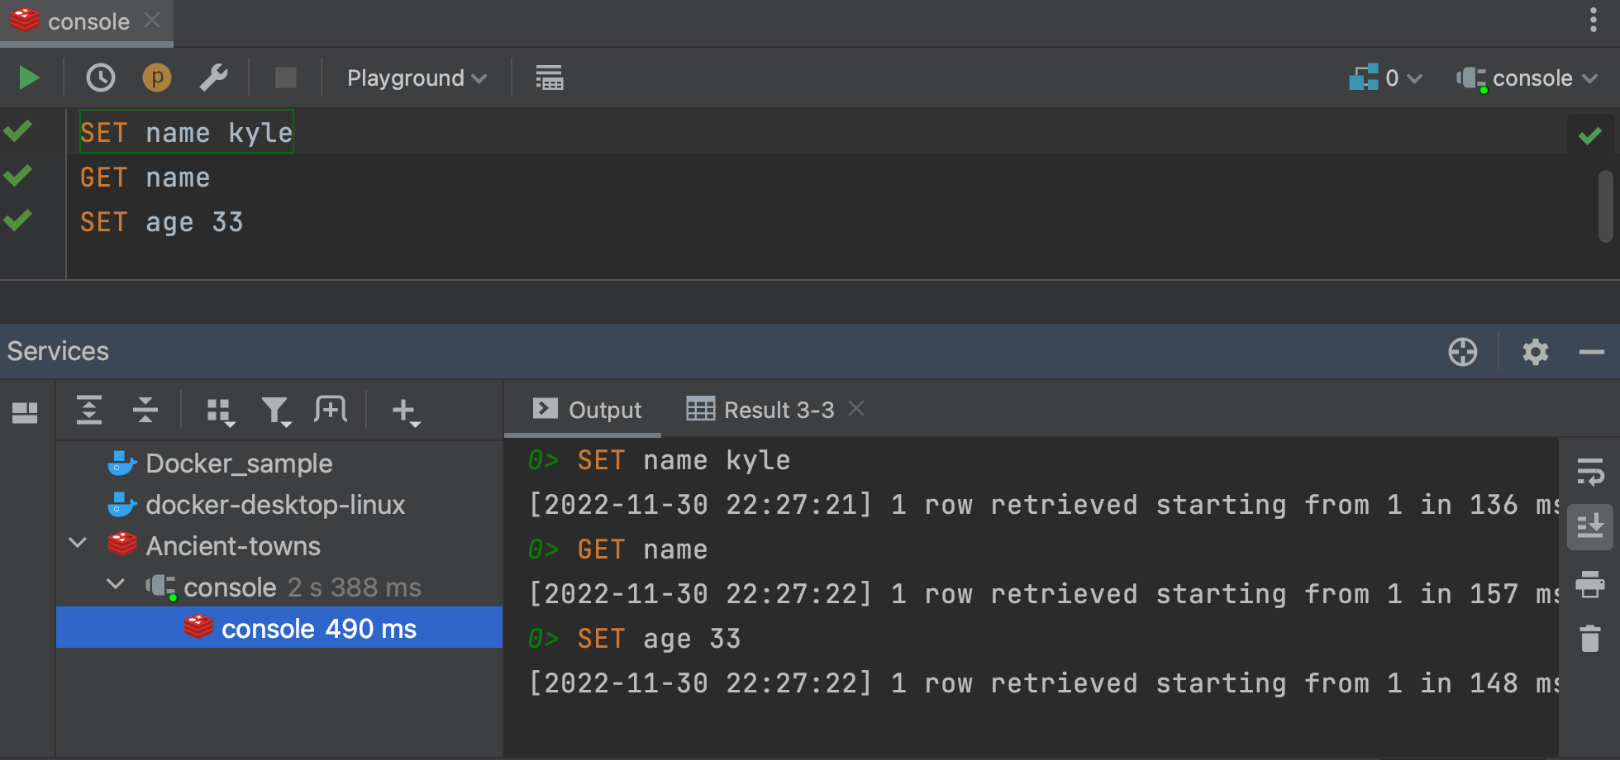Open the Filter icon in Services toolbar
Image resolution: width=1620 pixels, height=760 pixels.
(275, 410)
